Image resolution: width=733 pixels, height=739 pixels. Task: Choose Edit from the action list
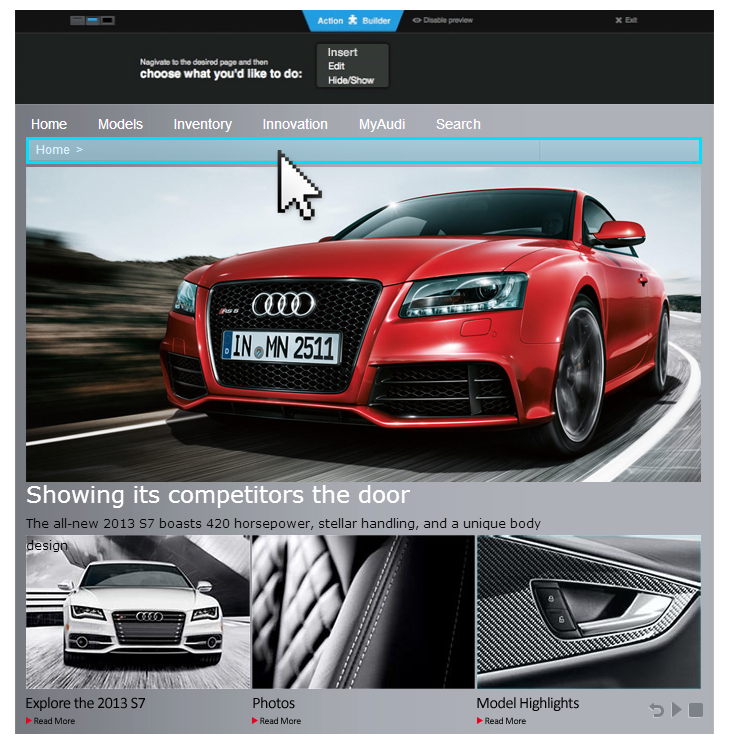pyautogui.click(x=337, y=66)
